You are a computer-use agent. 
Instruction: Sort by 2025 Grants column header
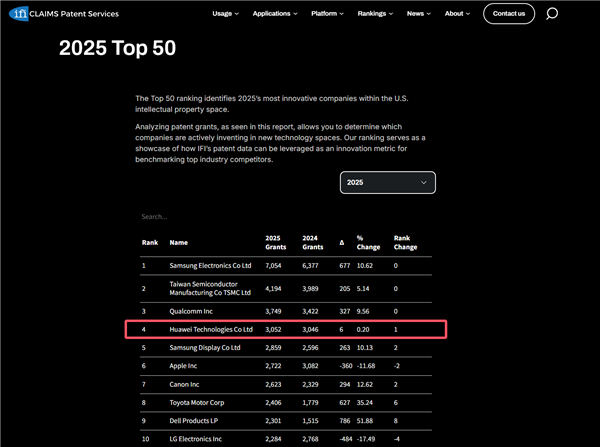[x=274, y=242]
